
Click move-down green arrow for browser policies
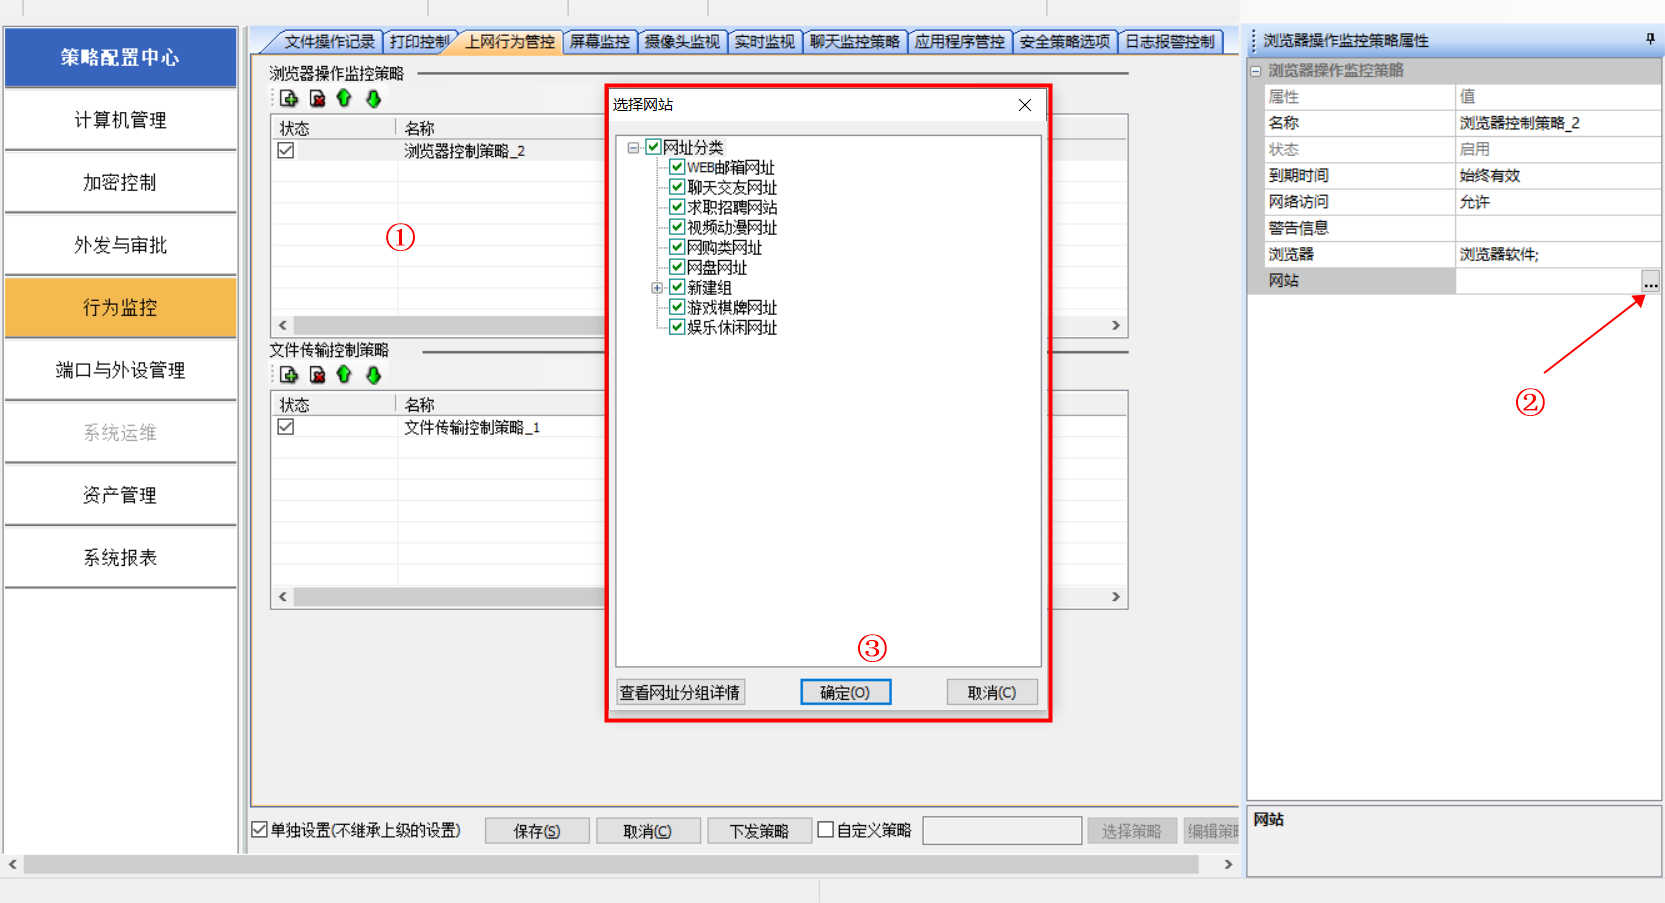[373, 98]
